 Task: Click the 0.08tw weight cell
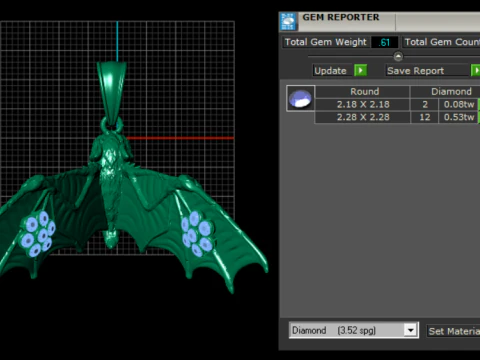(x=459, y=104)
